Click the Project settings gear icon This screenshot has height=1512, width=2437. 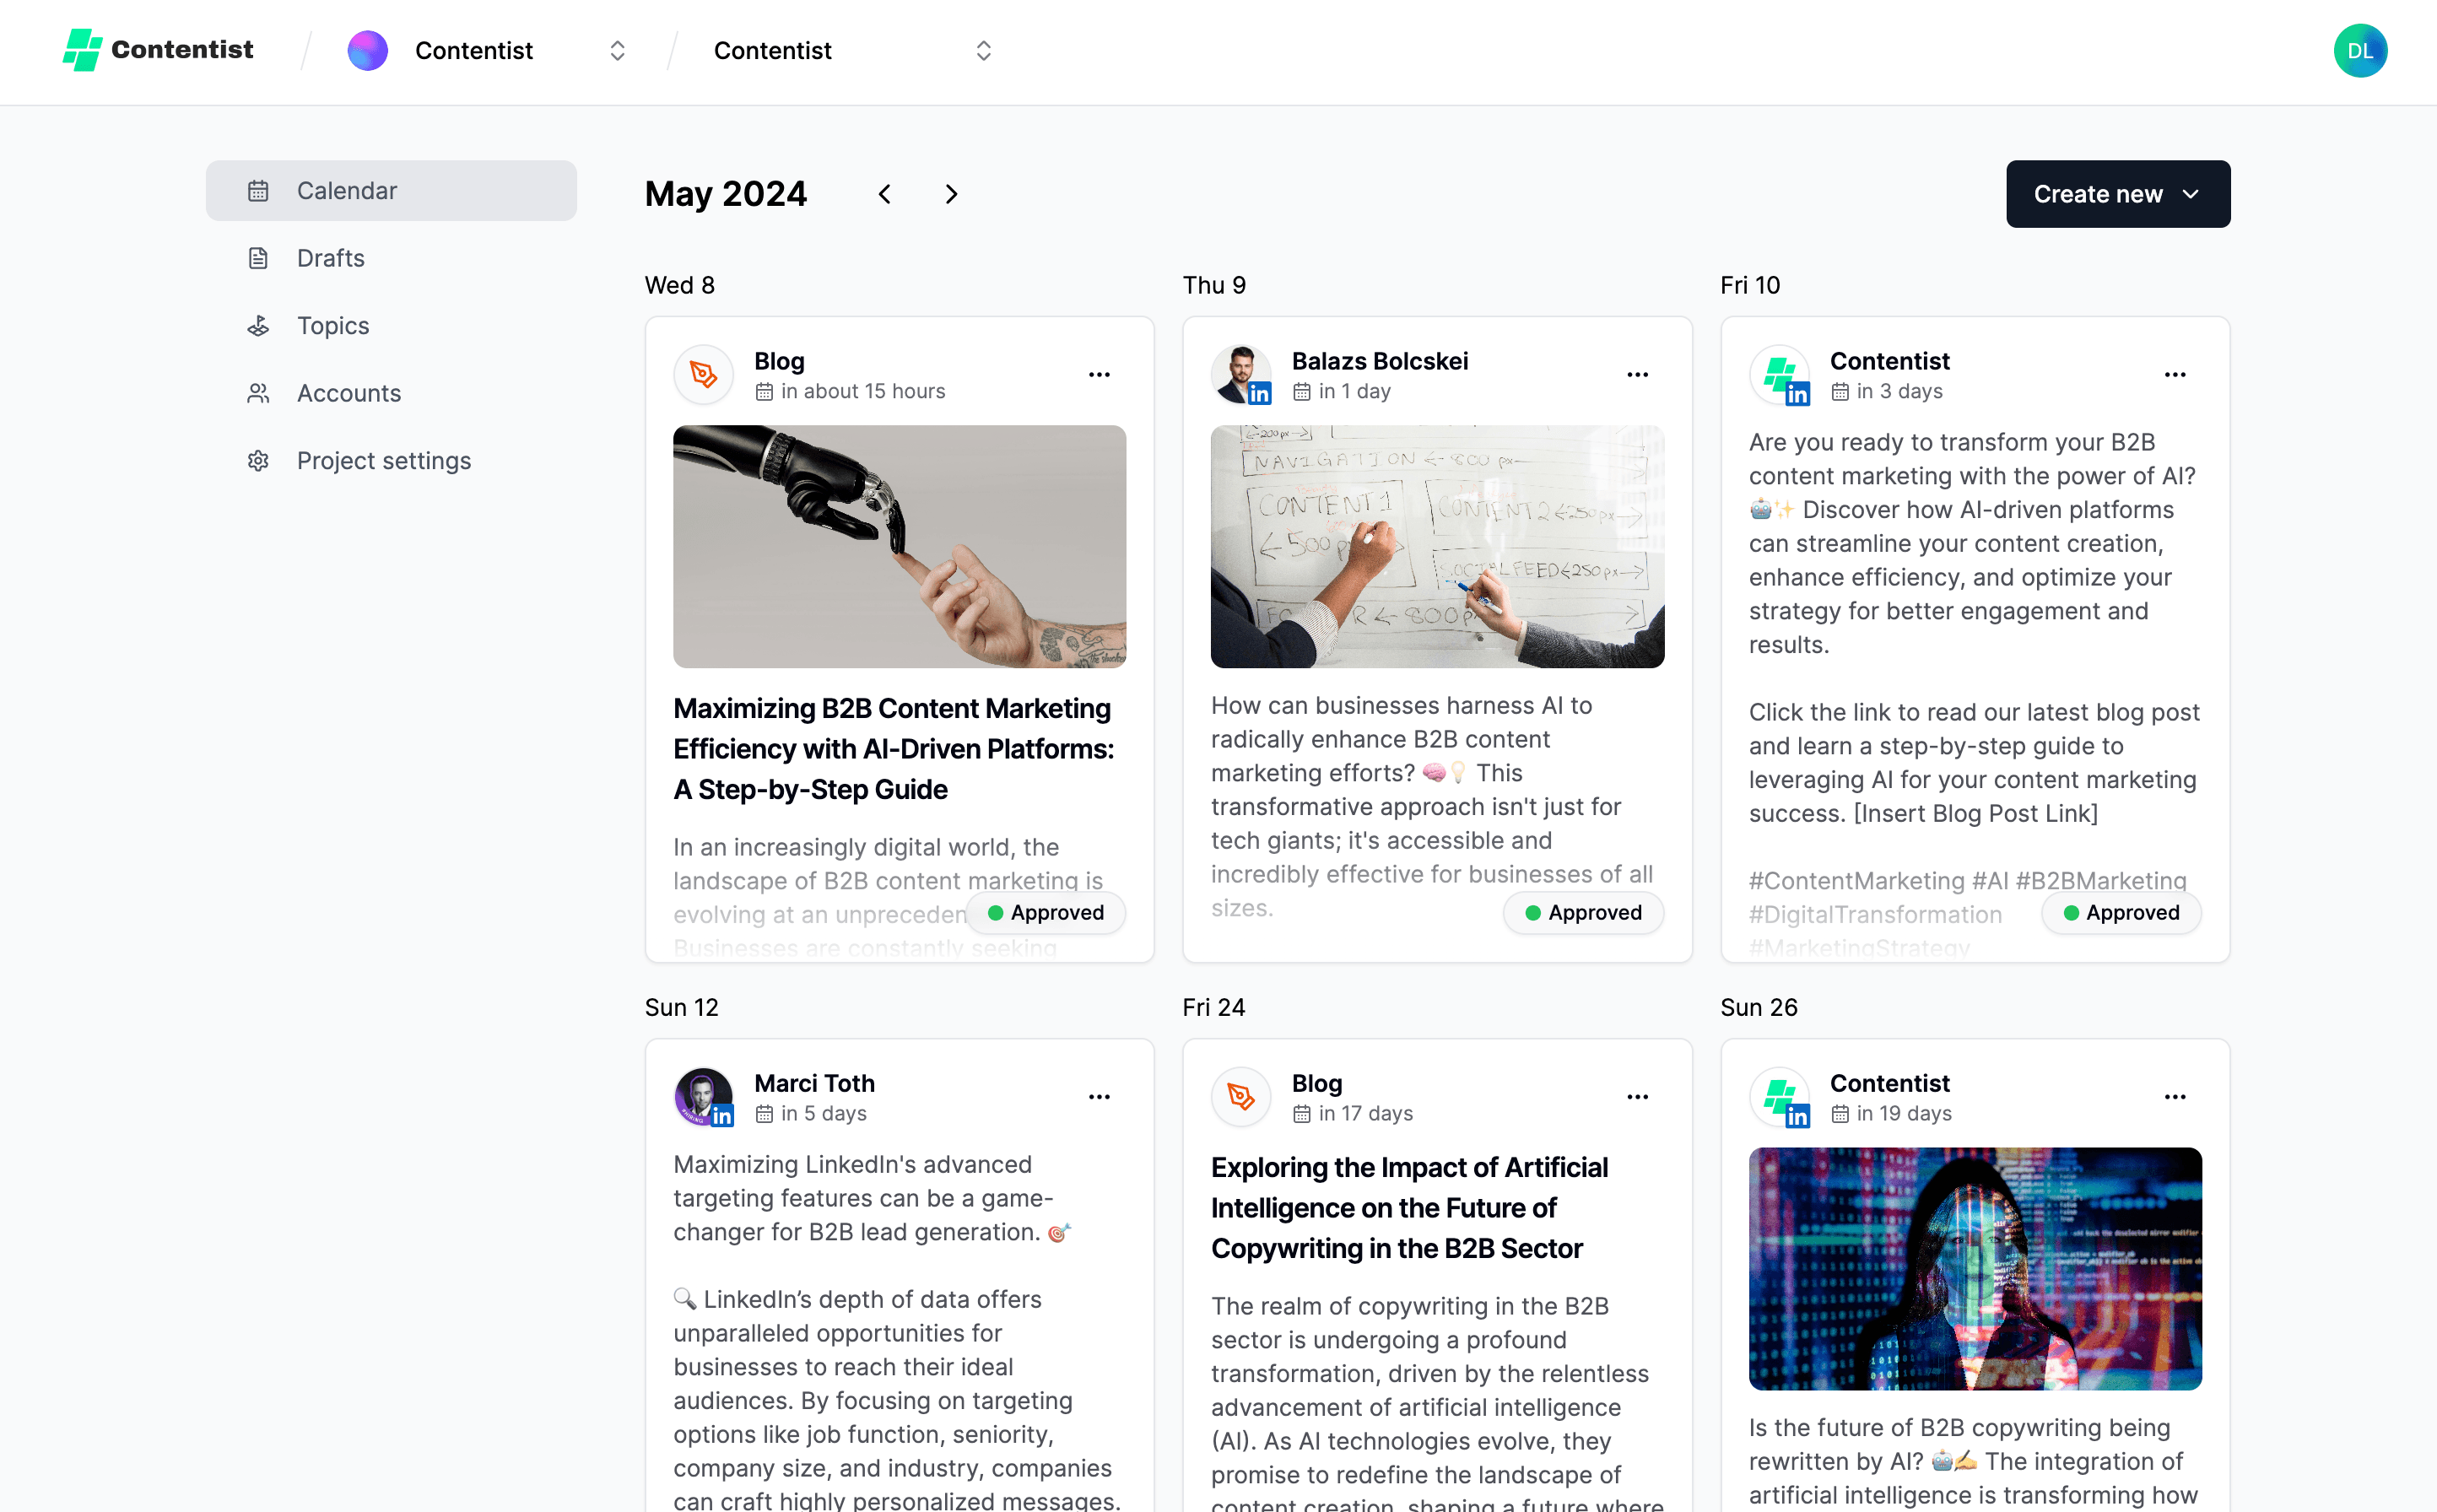(x=258, y=461)
